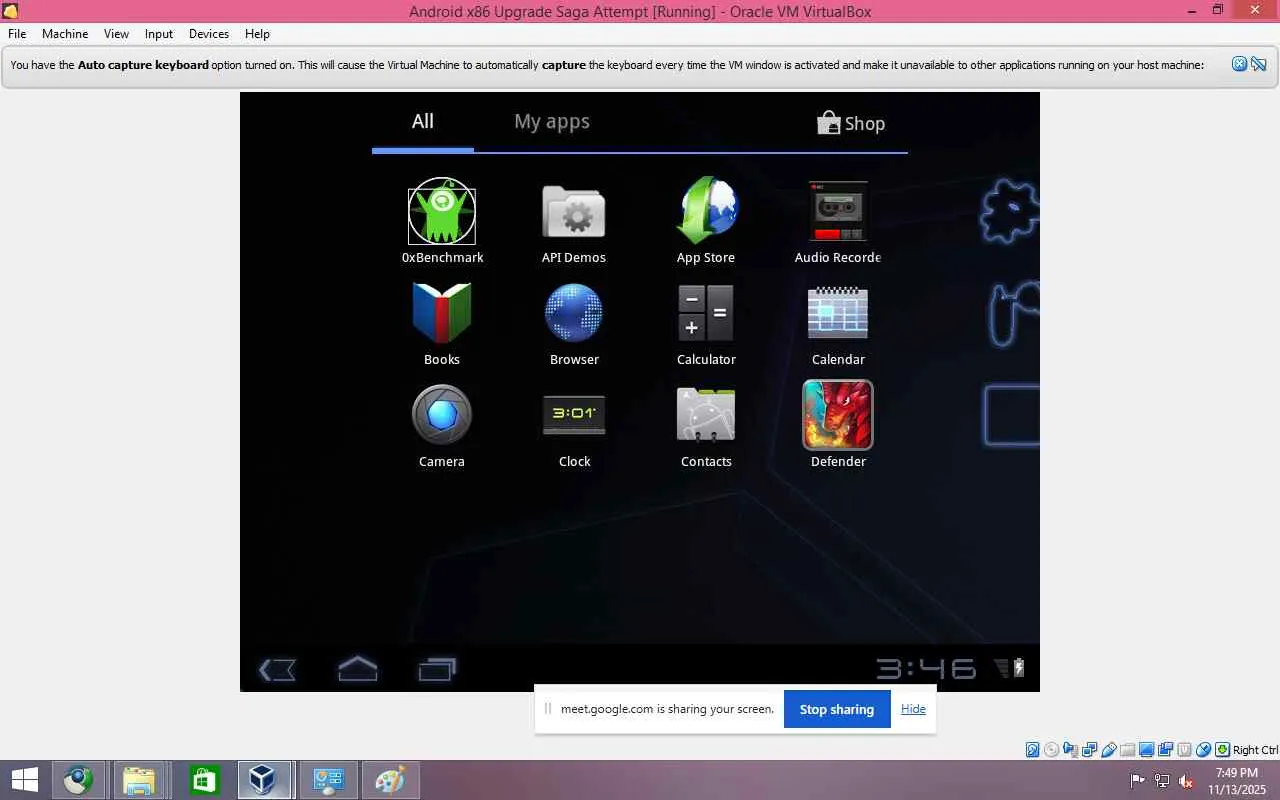The width and height of the screenshot is (1280, 800).
Task: Open the Input menu
Action: point(158,33)
